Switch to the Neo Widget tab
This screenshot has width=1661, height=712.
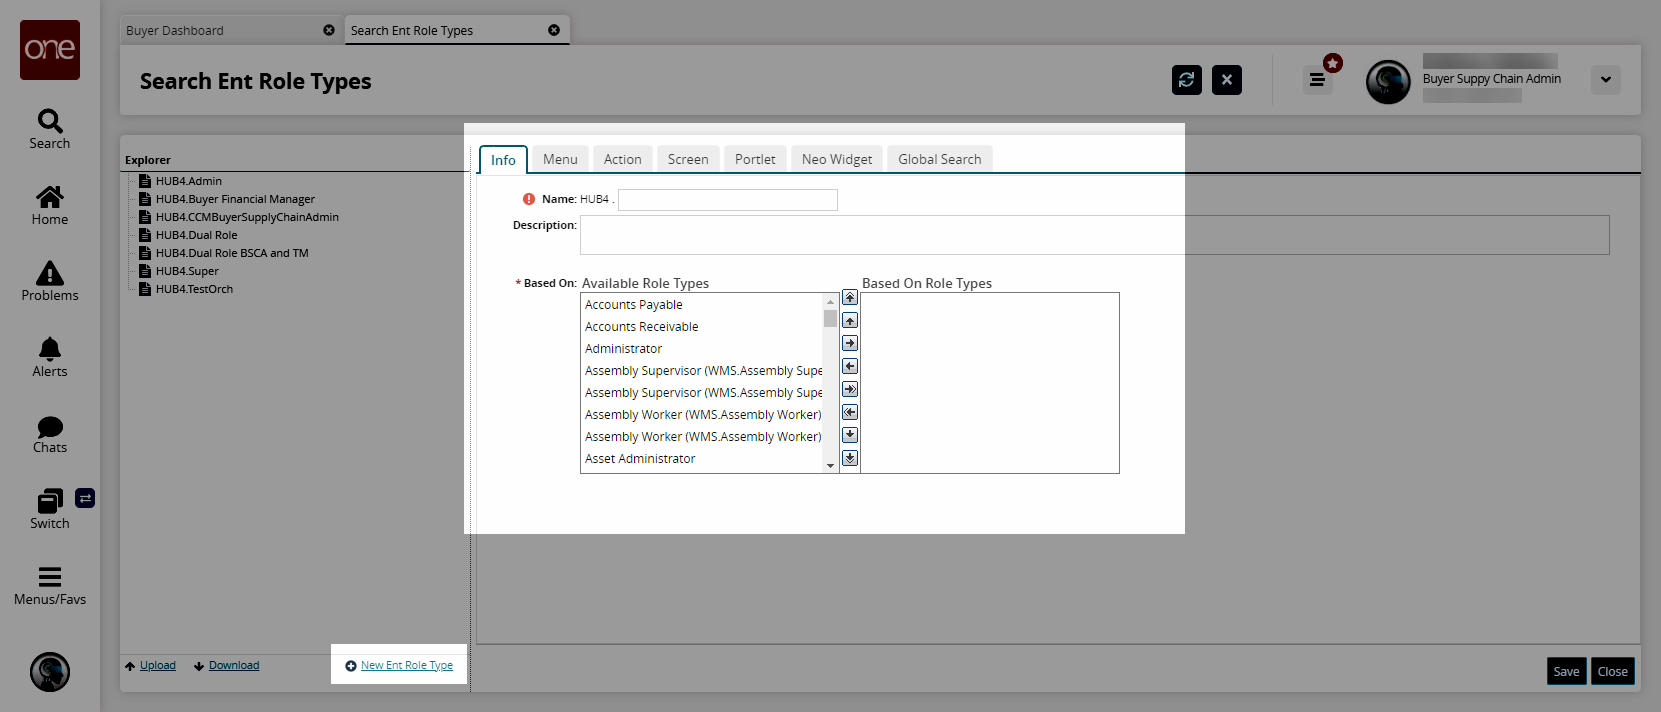836,159
